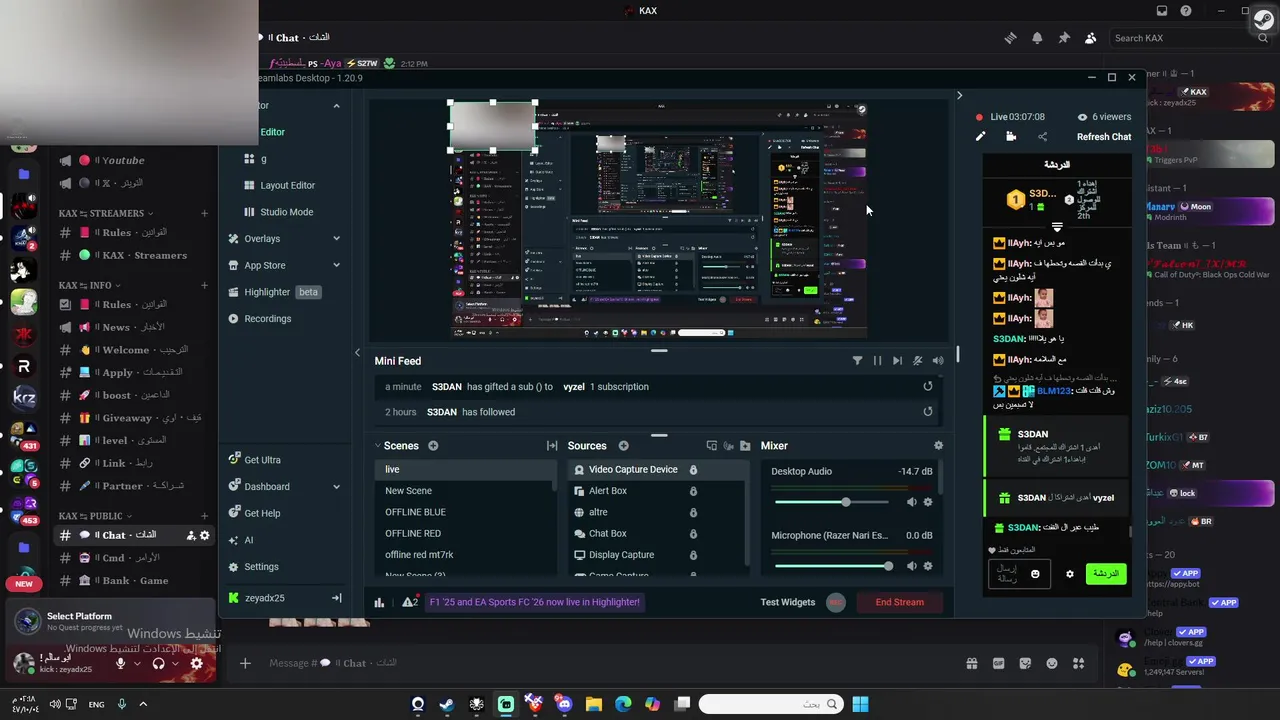Toggle lock on Video Capture Device source
Image resolution: width=1280 pixels, height=720 pixels.
(693, 470)
